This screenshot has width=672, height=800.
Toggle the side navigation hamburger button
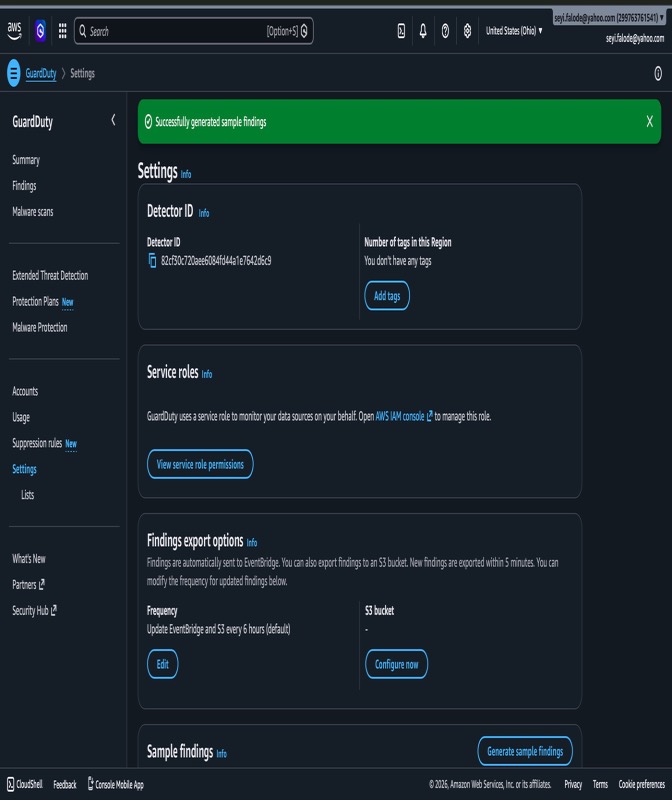click(x=14, y=73)
